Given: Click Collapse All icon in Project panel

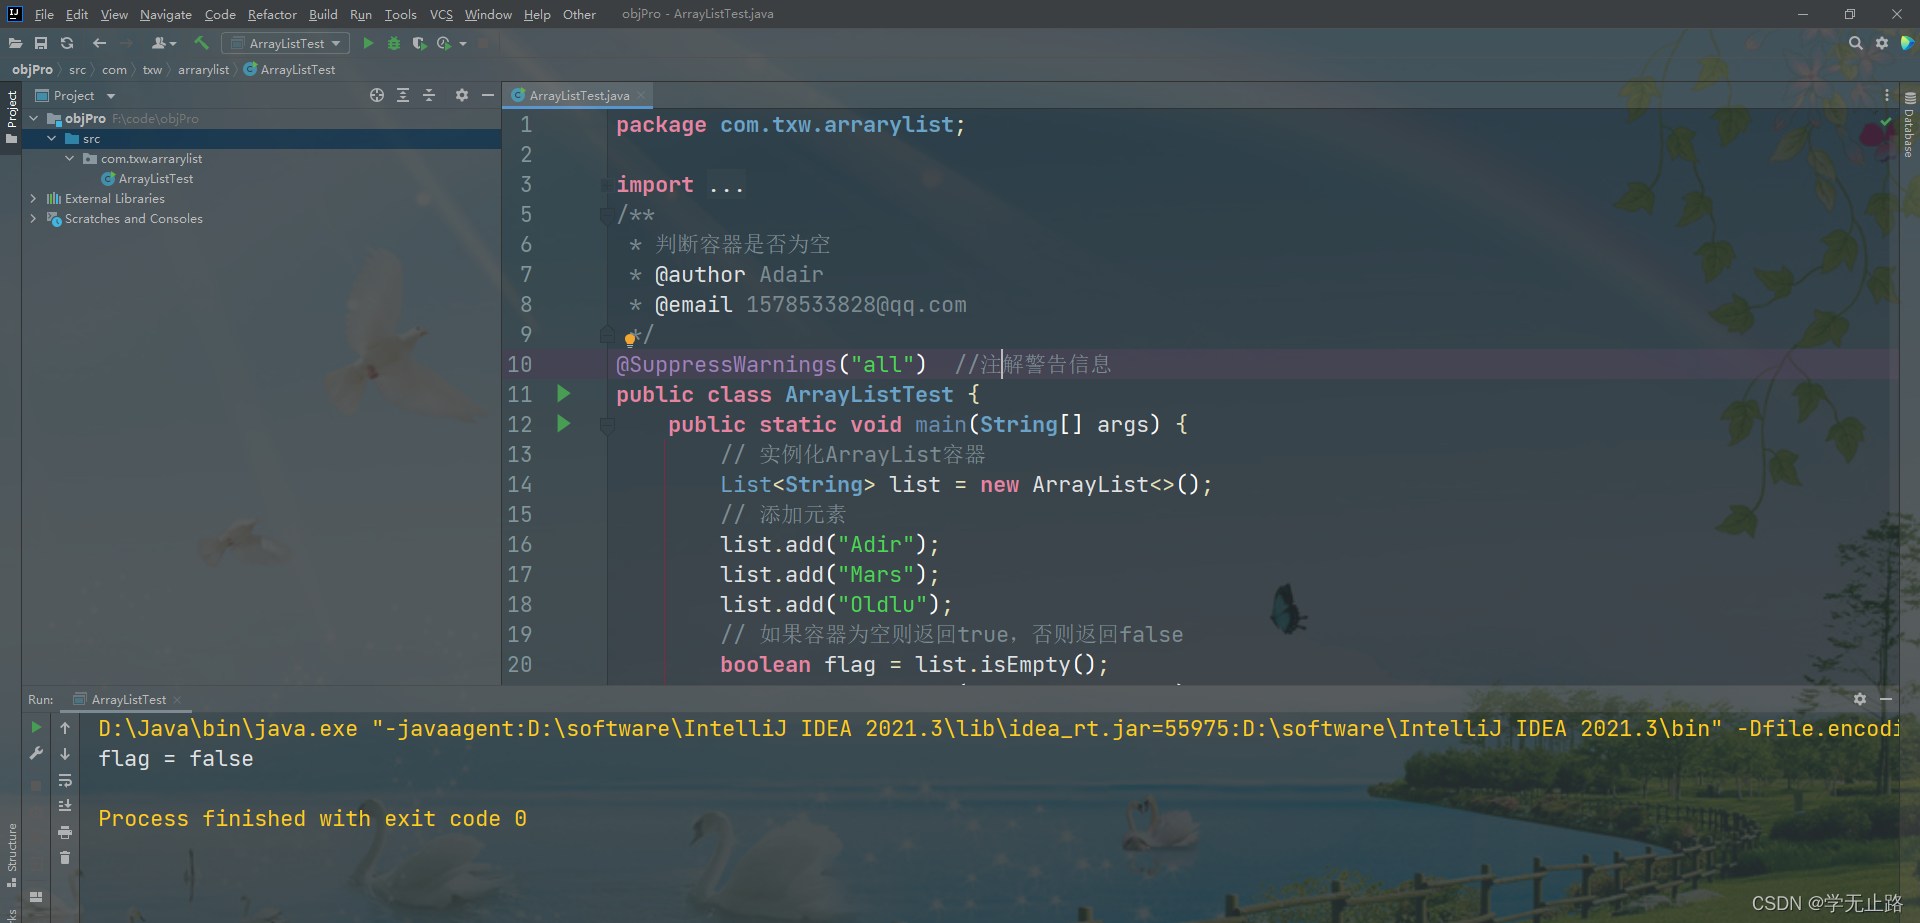Looking at the screenshot, I should point(429,95).
